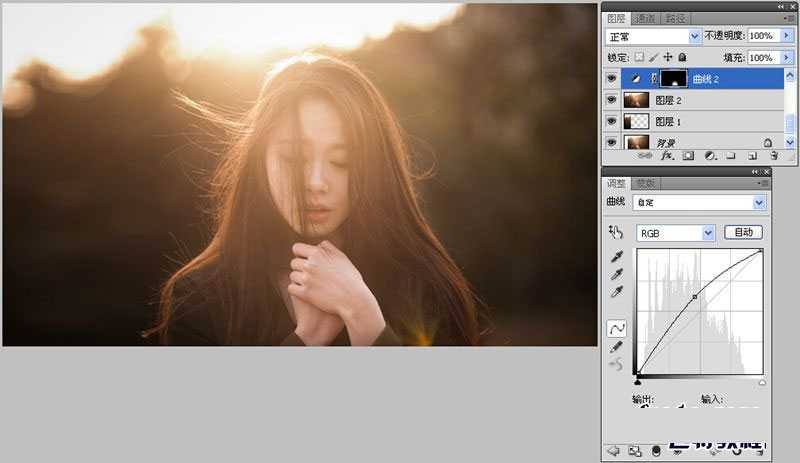
Task: Click the 自动 button
Action: 743,232
